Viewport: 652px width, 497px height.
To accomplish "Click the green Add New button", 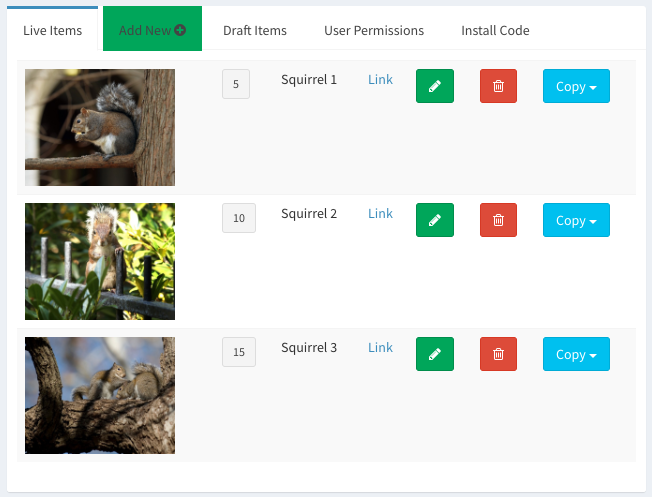I will [x=152, y=30].
